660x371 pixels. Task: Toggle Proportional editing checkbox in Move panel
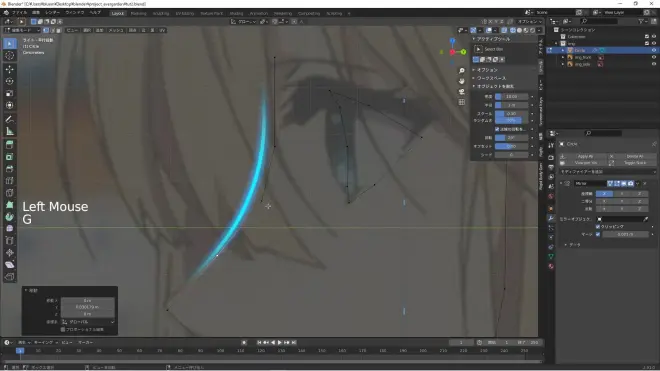tap(63, 329)
